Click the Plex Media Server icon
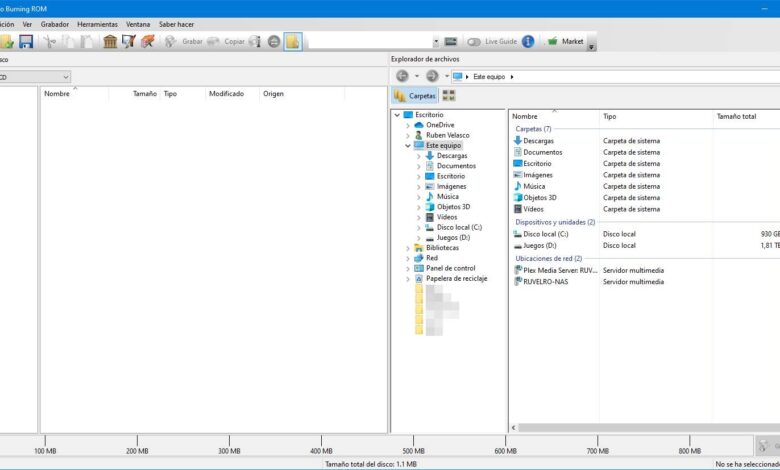 (x=518, y=270)
